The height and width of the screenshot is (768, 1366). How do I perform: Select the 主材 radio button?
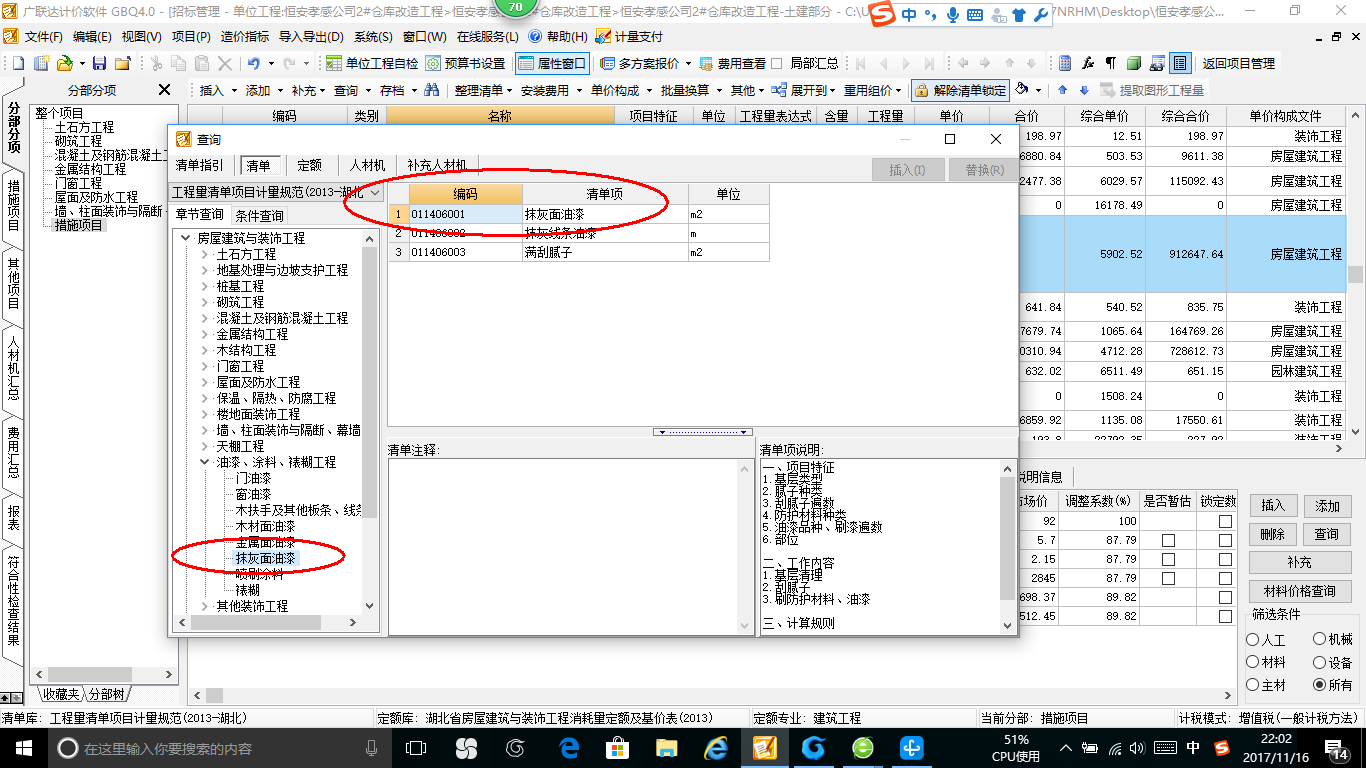pos(1253,685)
